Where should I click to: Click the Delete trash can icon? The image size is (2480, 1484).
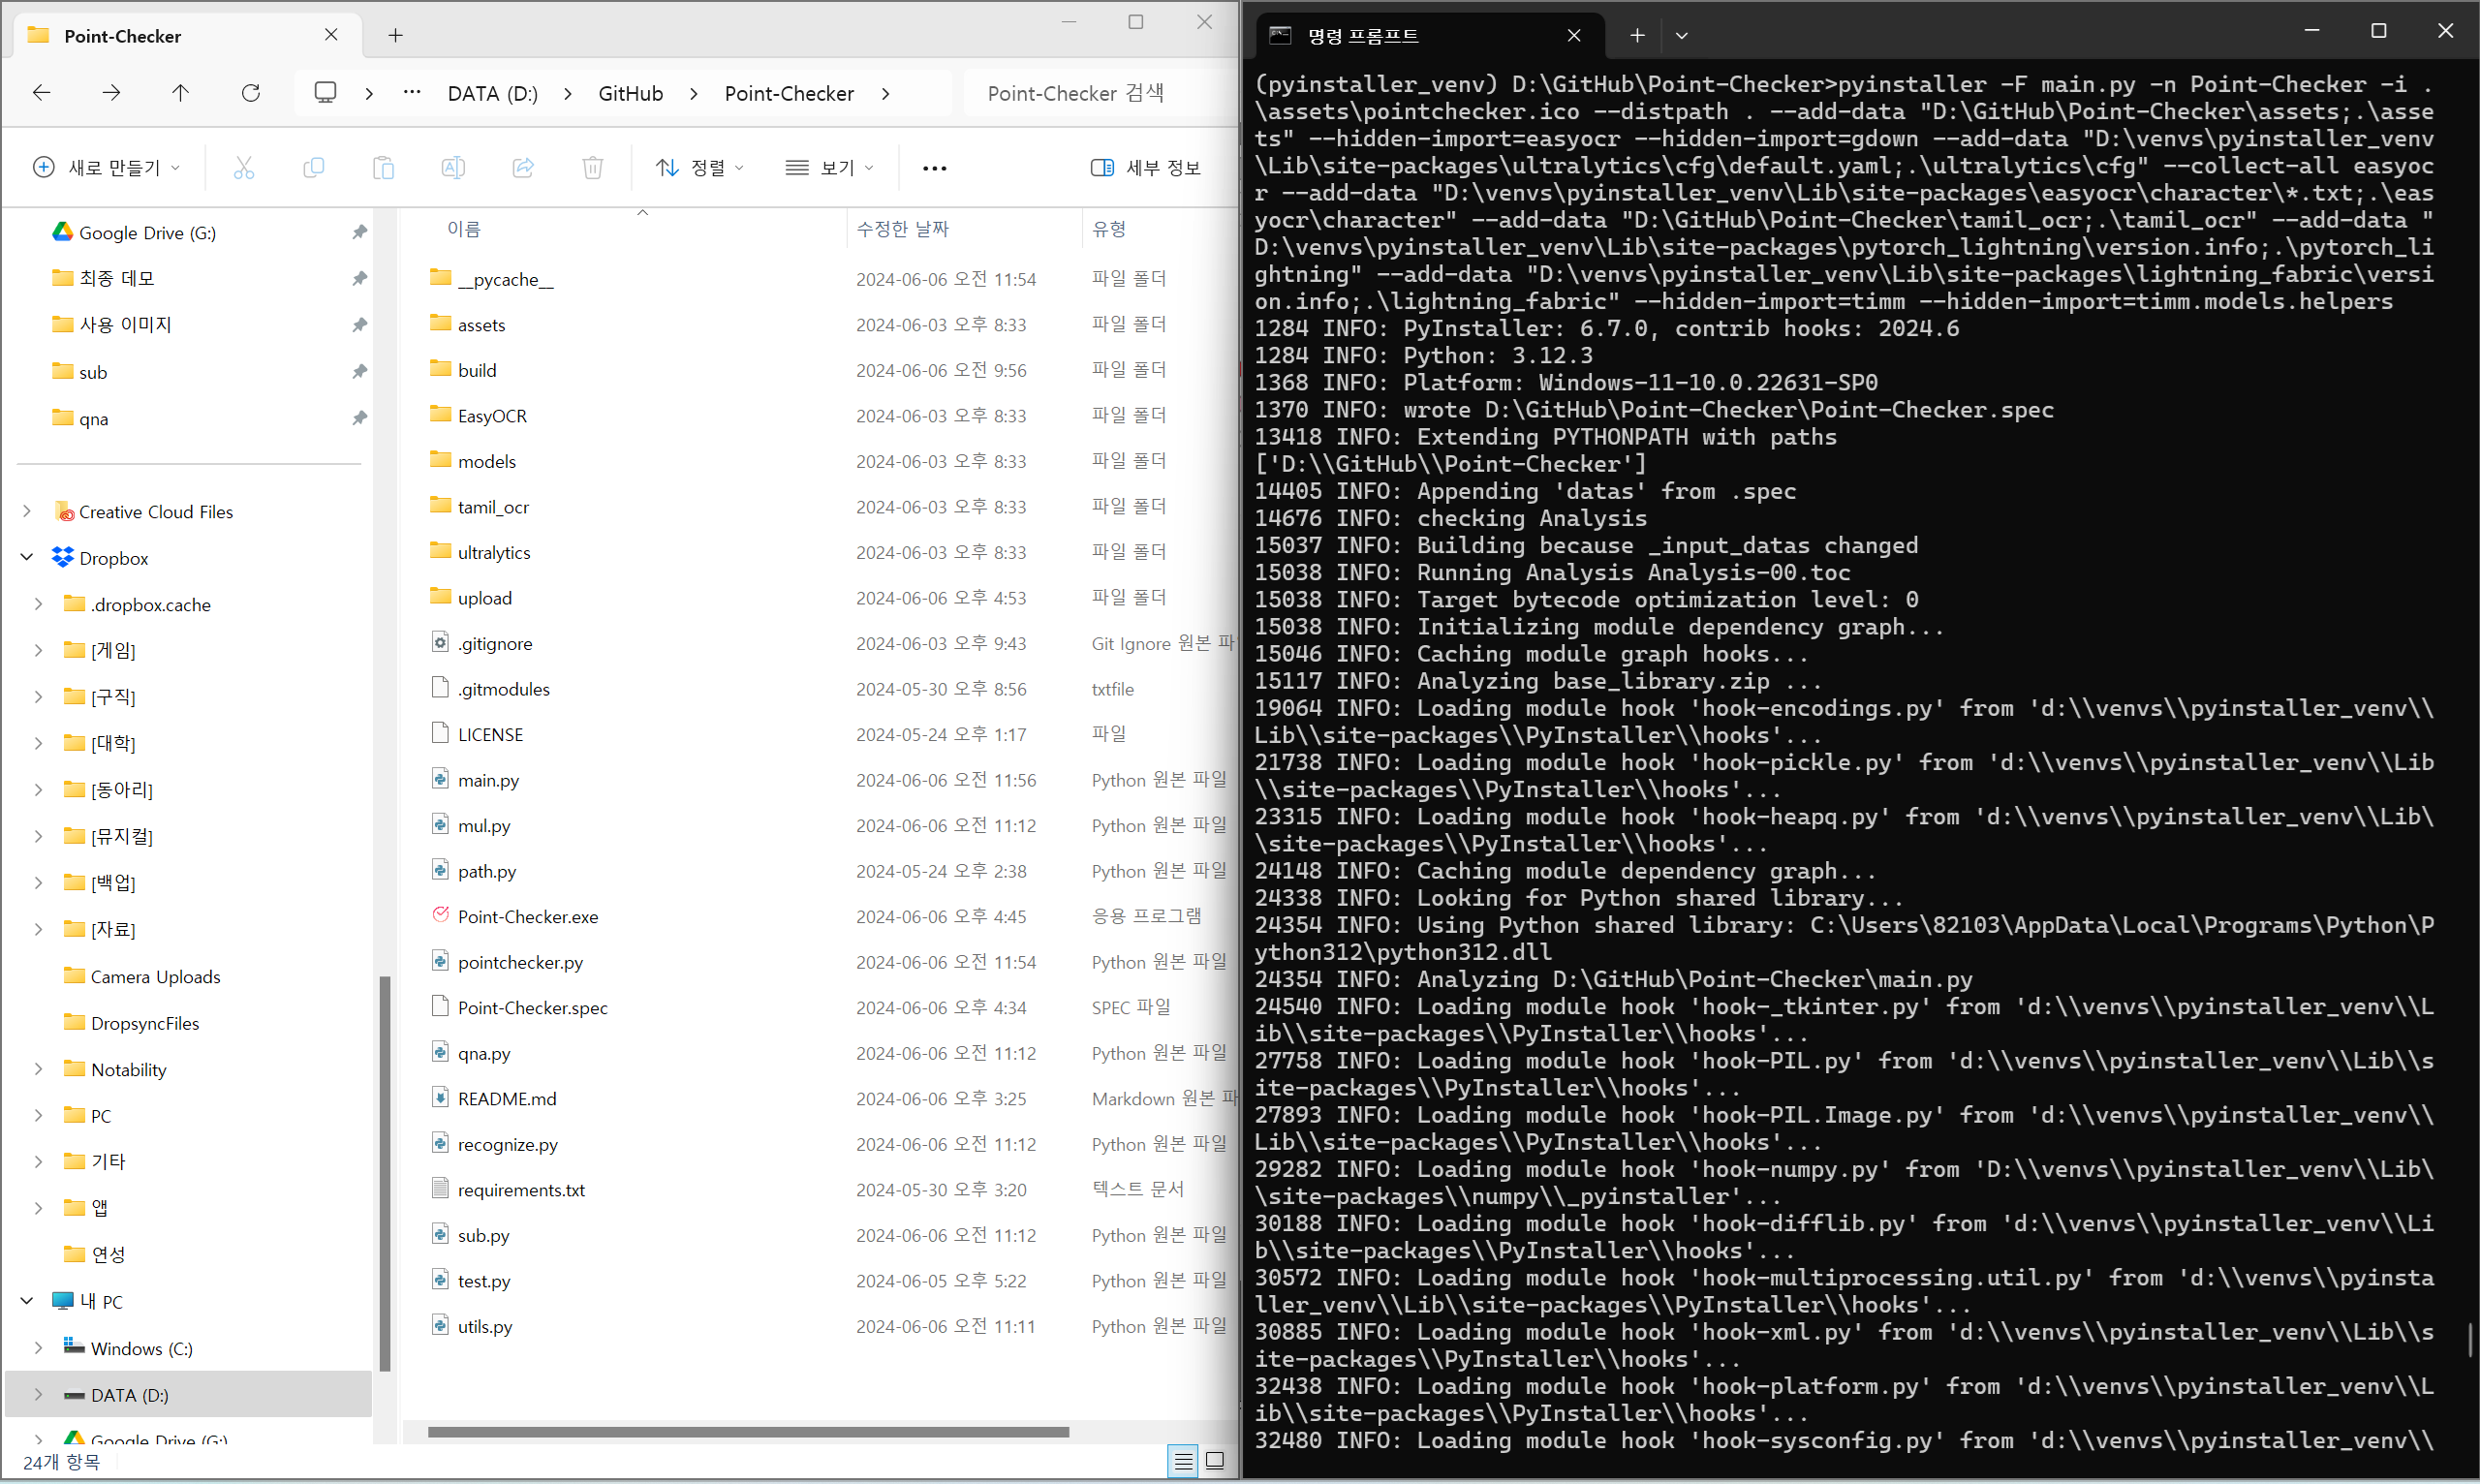click(x=593, y=168)
